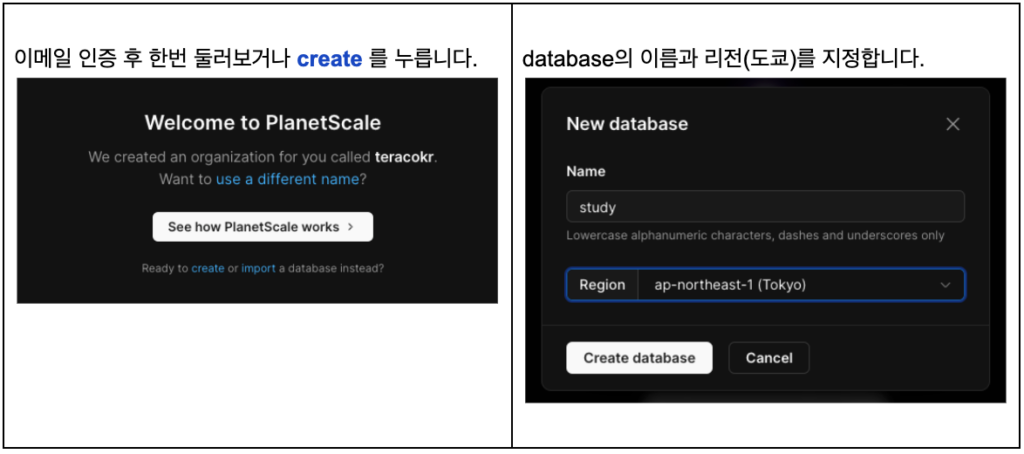Expand the Region chevron arrow
Viewport: 1024px width, 454px height.
945,285
